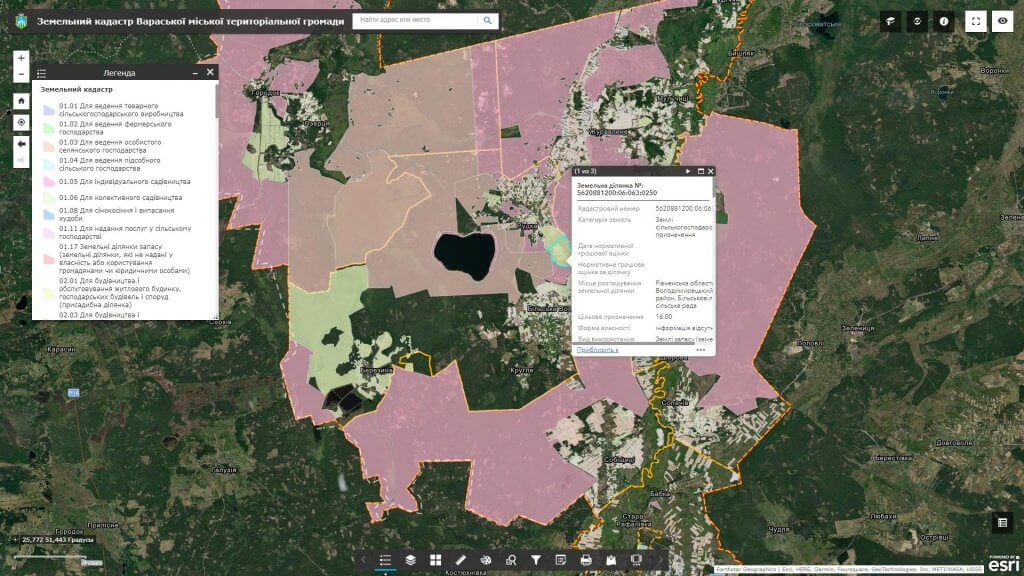Select the Measurement ruler tool
The height and width of the screenshot is (576, 1024).
[460, 560]
